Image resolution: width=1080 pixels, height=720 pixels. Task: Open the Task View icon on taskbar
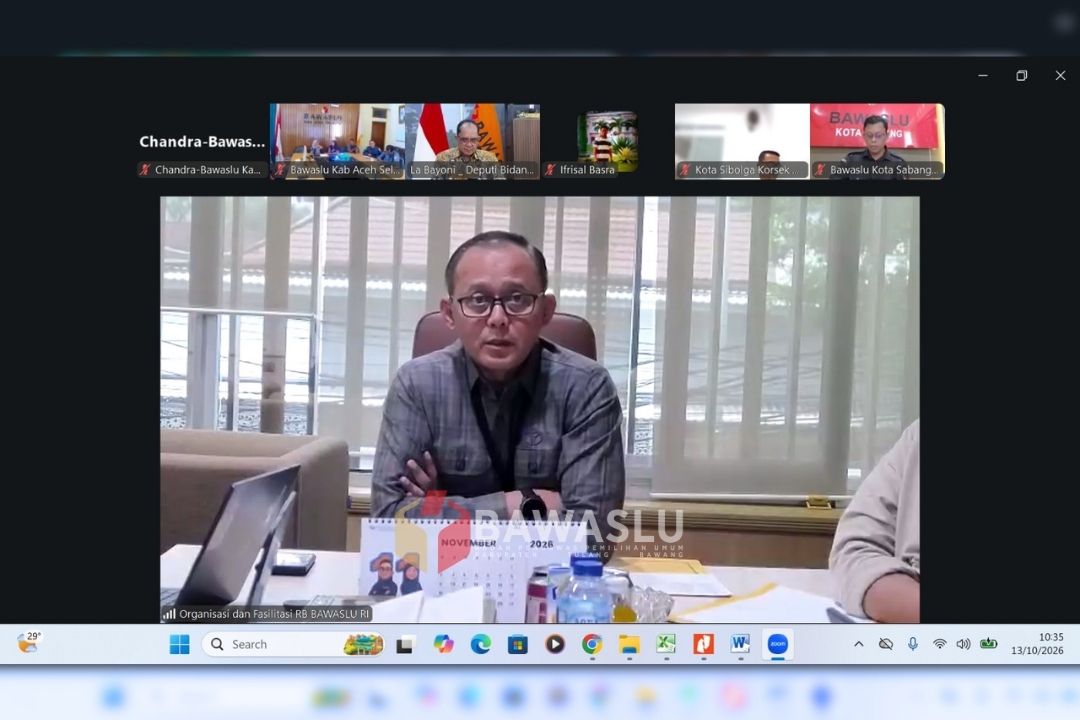coord(405,645)
